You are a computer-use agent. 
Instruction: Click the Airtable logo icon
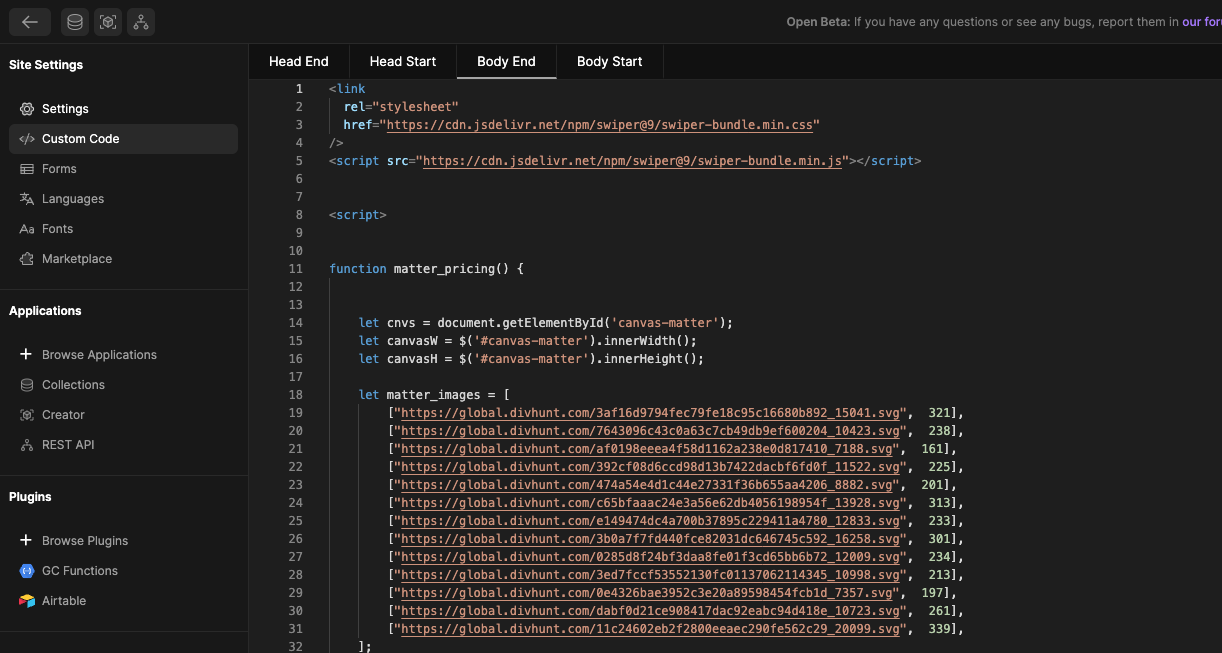point(27,601)
